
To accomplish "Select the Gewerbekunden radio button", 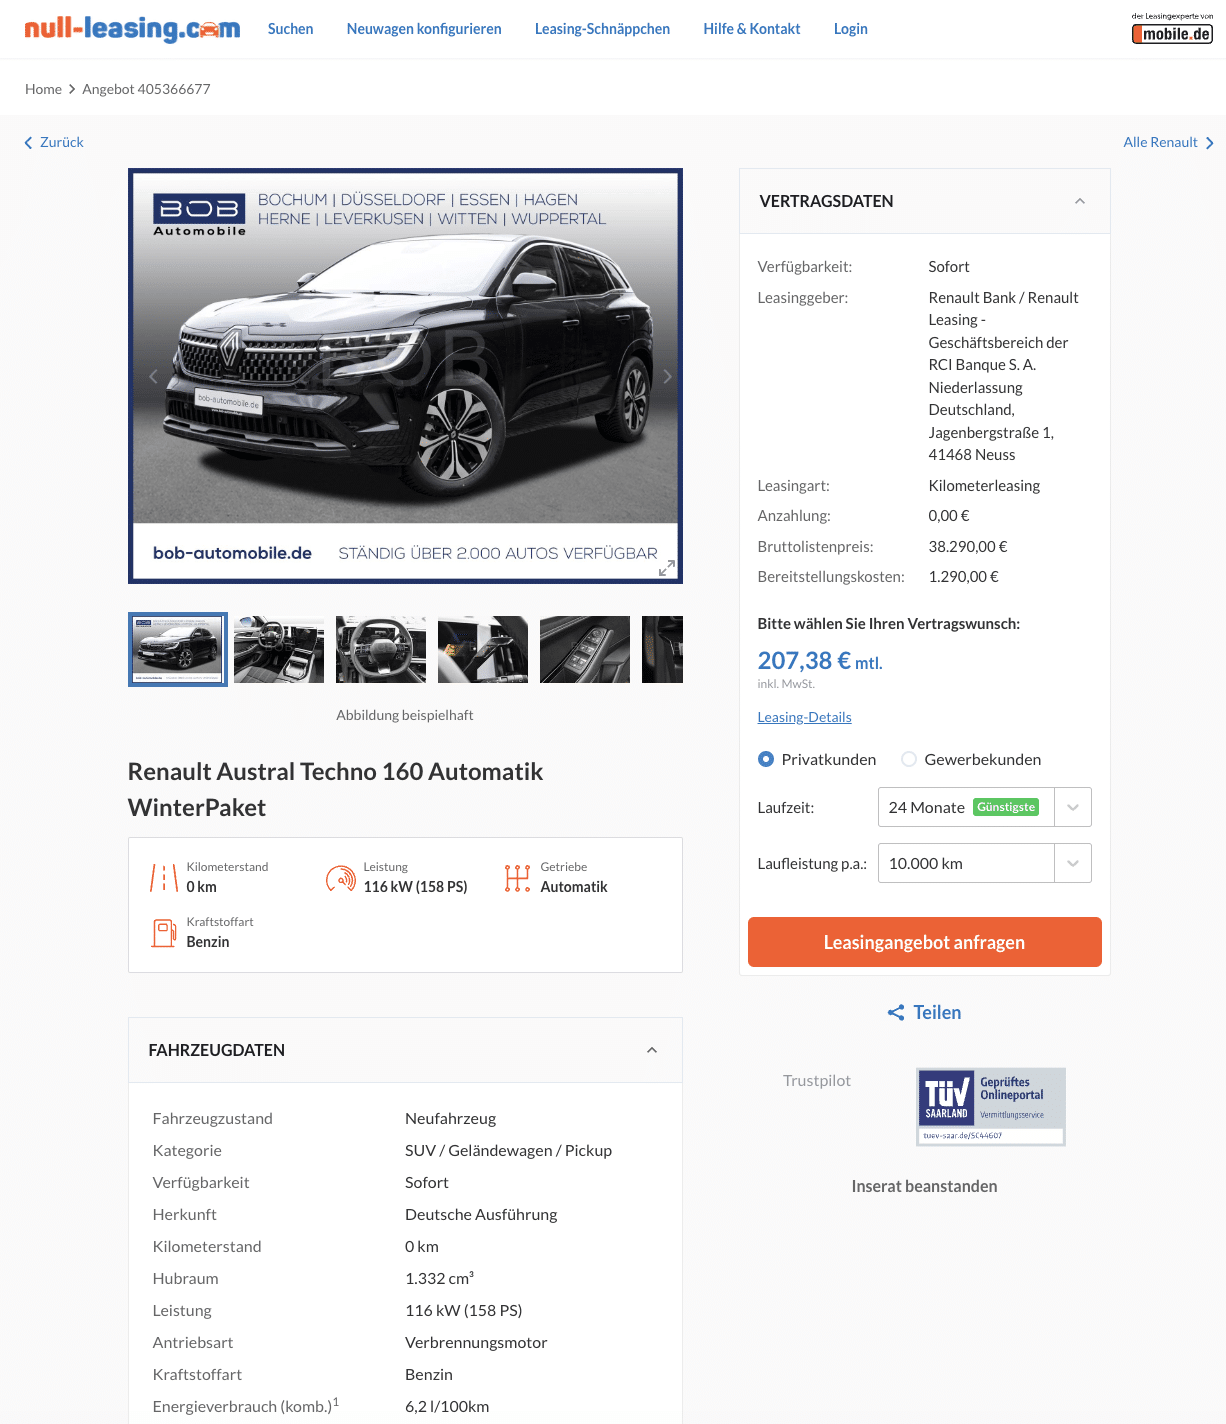I will [909, 759].
